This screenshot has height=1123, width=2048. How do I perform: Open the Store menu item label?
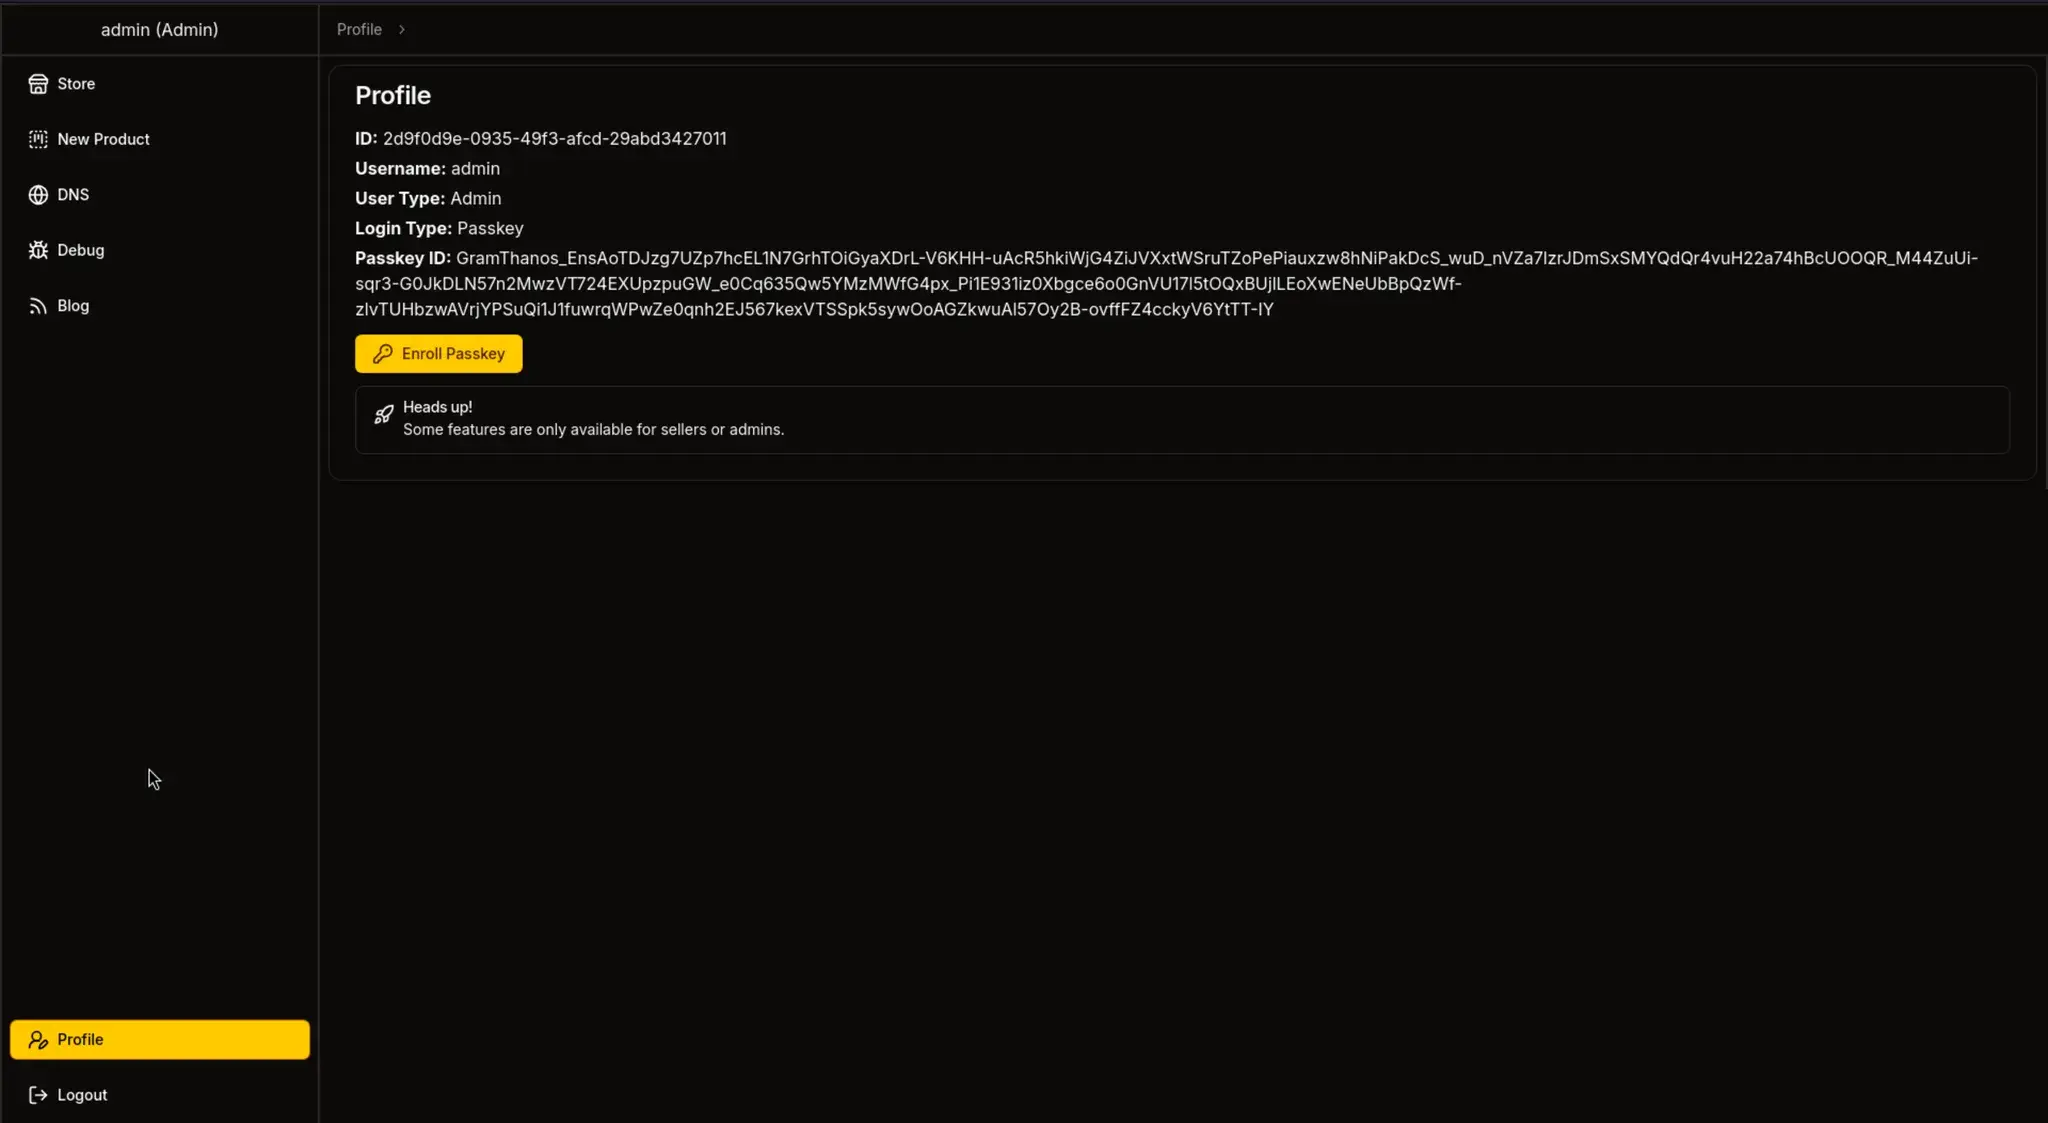click(x=76, y=84)
